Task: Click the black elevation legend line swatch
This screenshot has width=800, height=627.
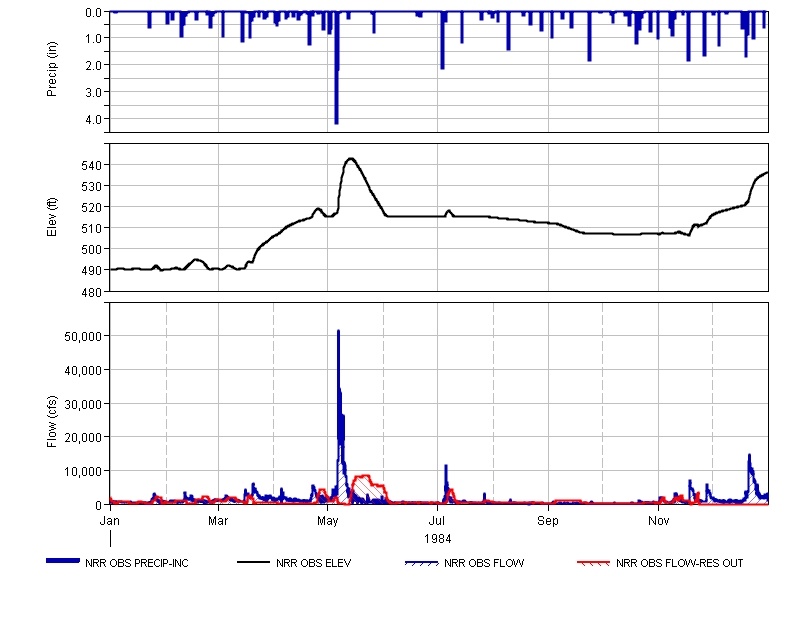Action: point(254,562)
